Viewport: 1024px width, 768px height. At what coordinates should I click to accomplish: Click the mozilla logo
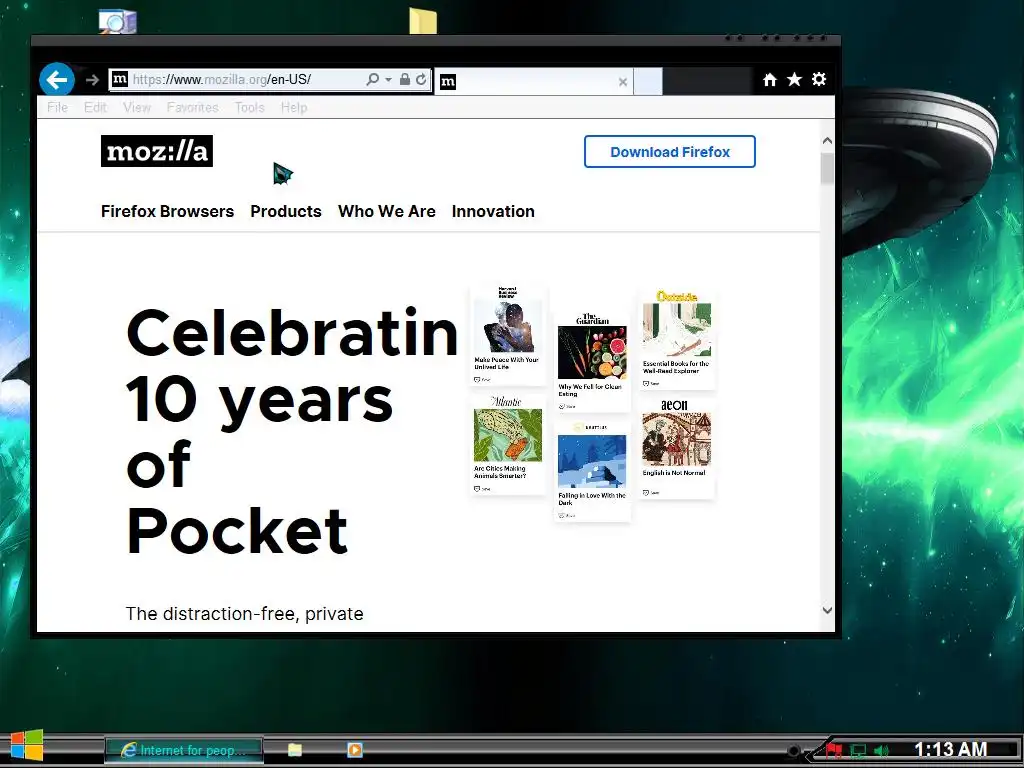157,151
